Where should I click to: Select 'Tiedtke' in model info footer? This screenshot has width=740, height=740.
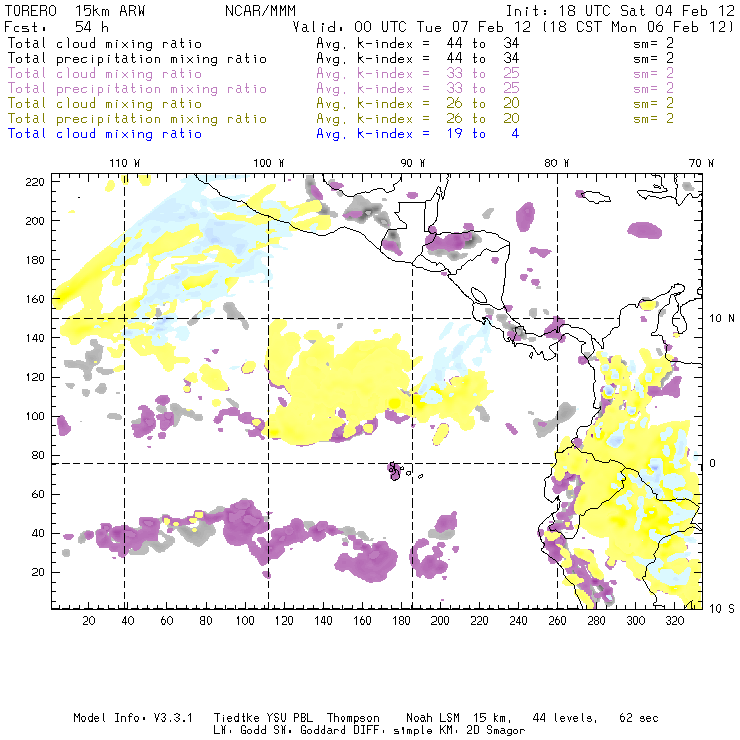pyautogui.click(x=237, y=718)
